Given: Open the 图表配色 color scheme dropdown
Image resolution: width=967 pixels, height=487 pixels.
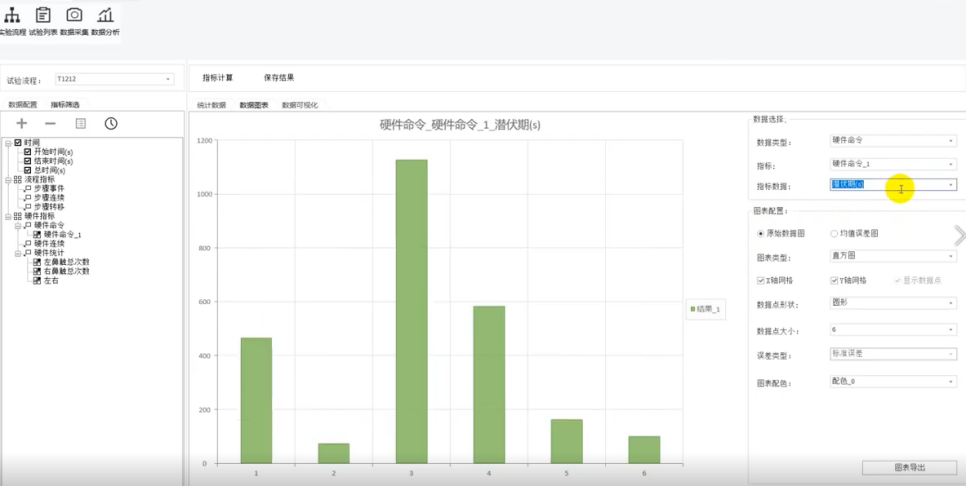Looking at the screenshot, I should pos(892,381).
